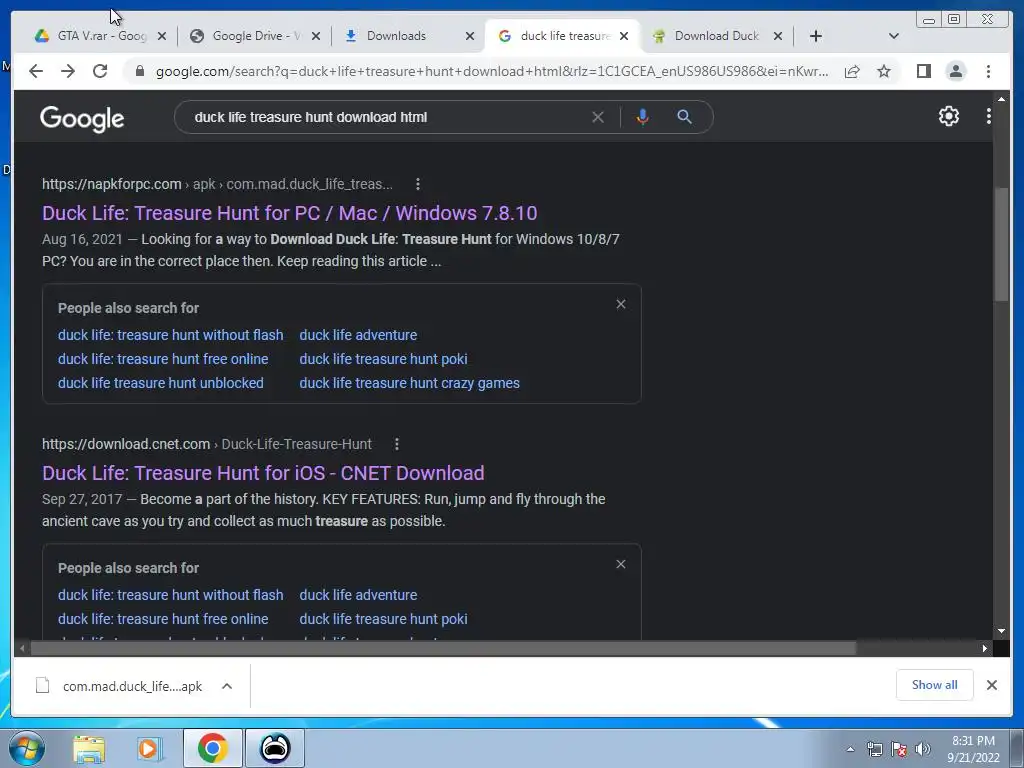The height and width of the screenshot is (768, 1024).
Task: Expand options chevron for downloaded apk
Action: 227,686
